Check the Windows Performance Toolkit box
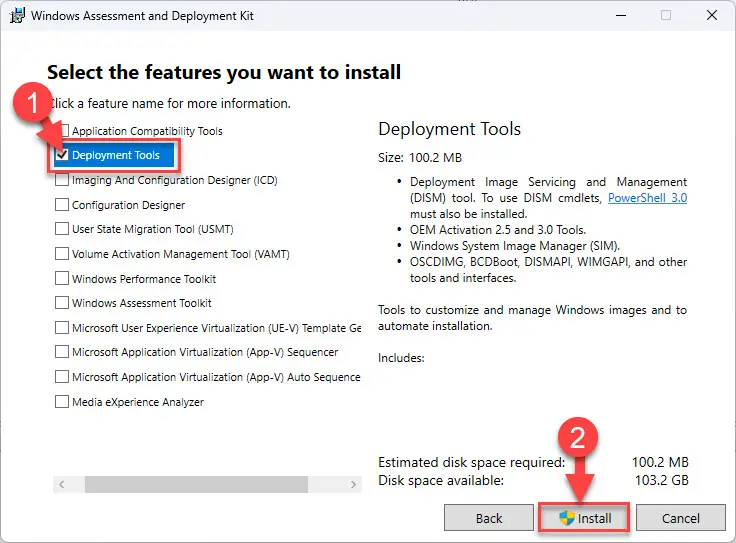736x543 pixels. click(x=62, y=278)
